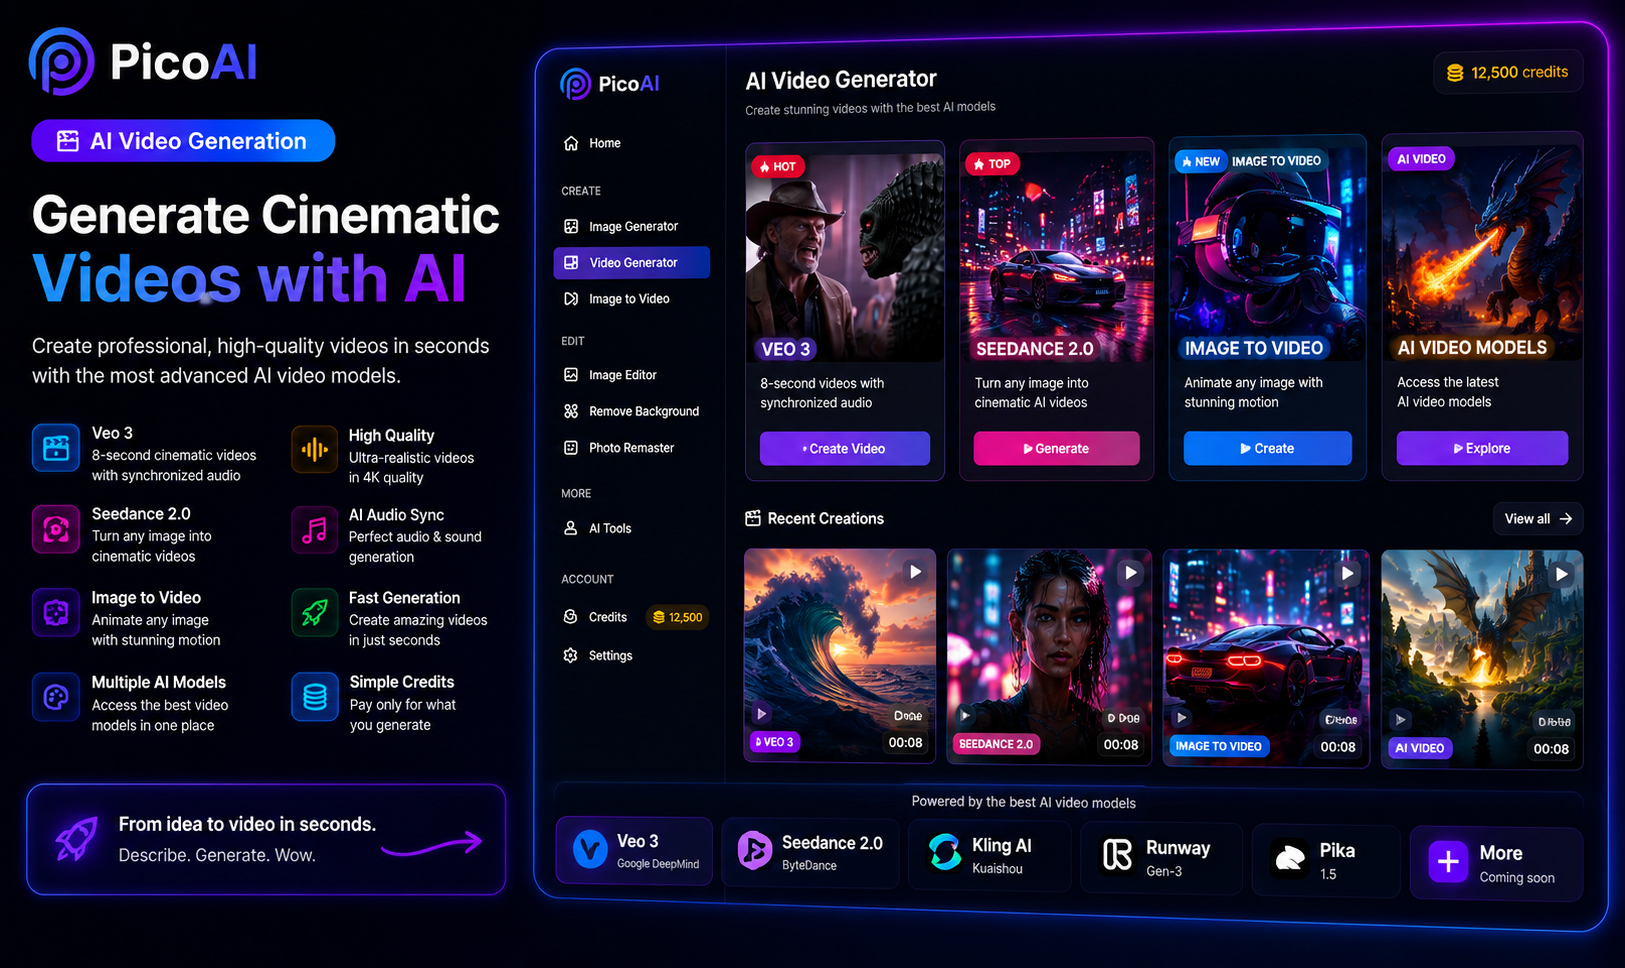Click the Remove Background sidebar icon
Viewport: 1625px width, 968px height.
pos(571,411)
